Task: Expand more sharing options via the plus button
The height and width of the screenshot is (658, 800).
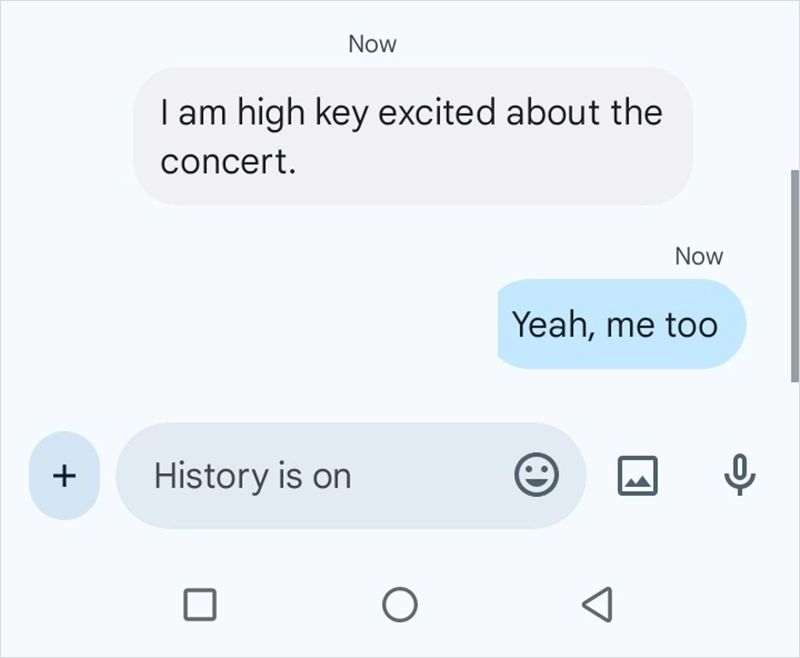Action: pyautogui.click(x=63, y=476)
